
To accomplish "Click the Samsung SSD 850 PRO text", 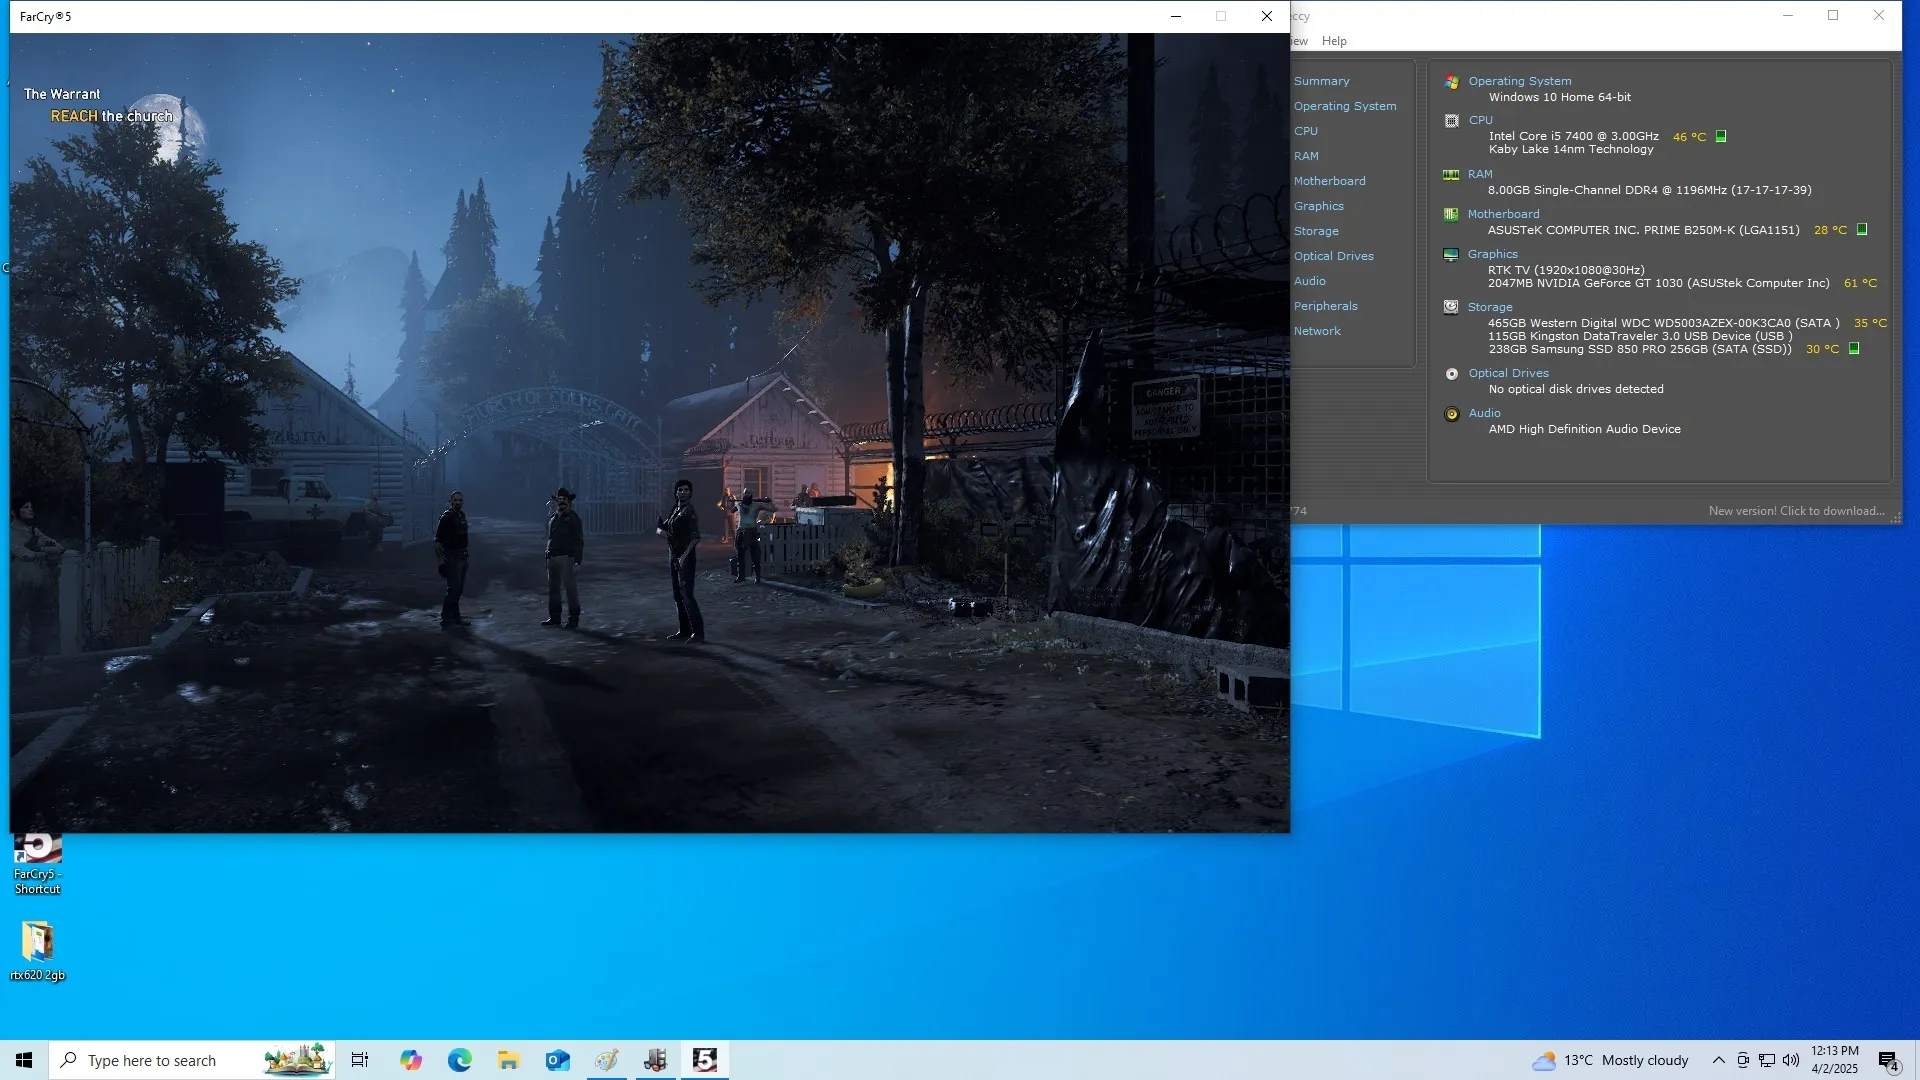I will [x=1640, y=349].
